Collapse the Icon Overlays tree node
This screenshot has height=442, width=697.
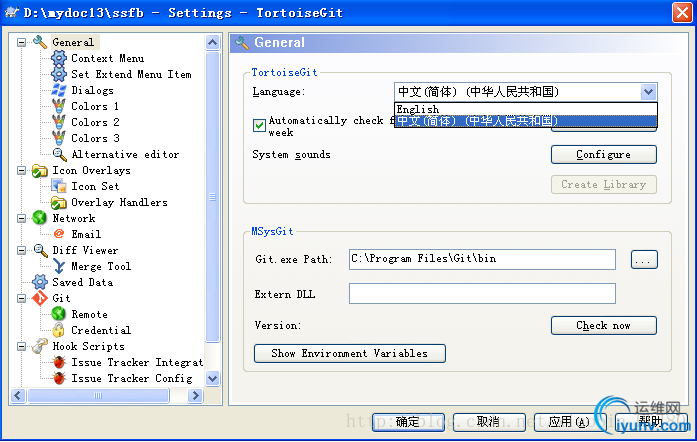point(21,171)
